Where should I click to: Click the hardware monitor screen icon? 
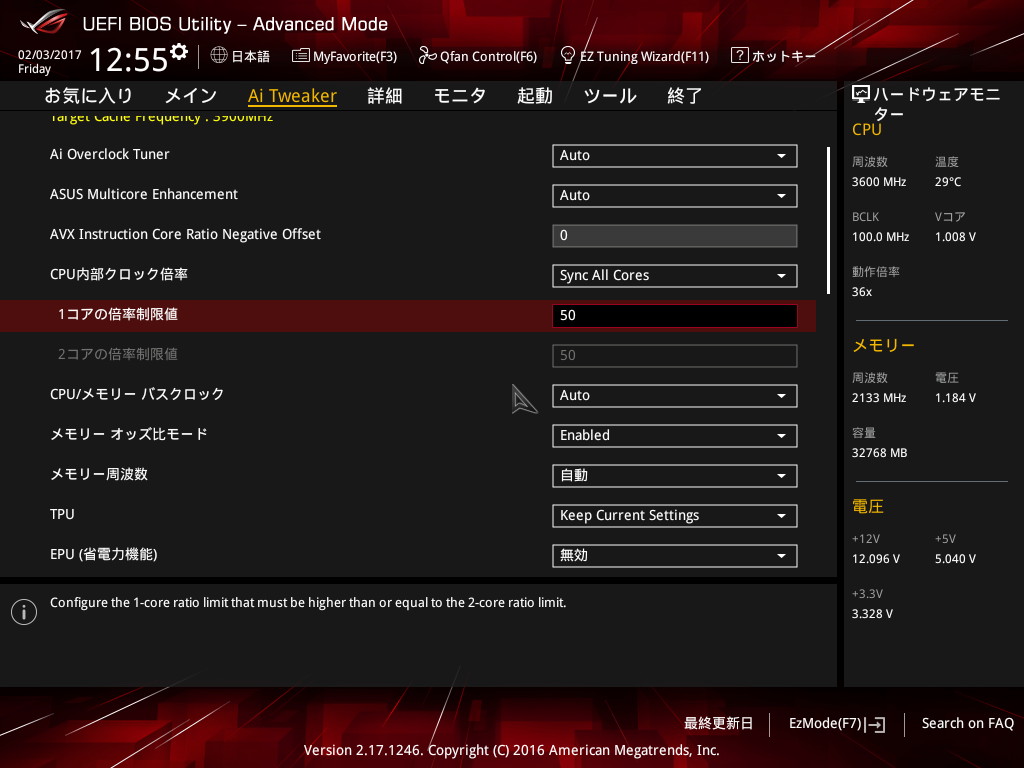pyautogui.click(x=861, y=94)
